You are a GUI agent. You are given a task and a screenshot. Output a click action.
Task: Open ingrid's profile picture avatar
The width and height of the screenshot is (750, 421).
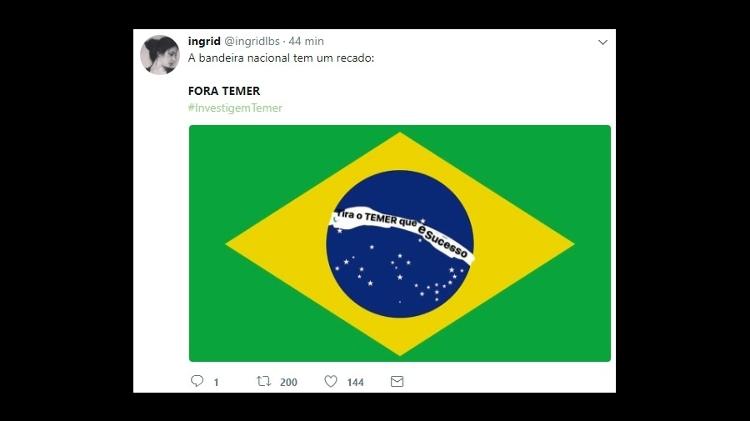[160, 55]
